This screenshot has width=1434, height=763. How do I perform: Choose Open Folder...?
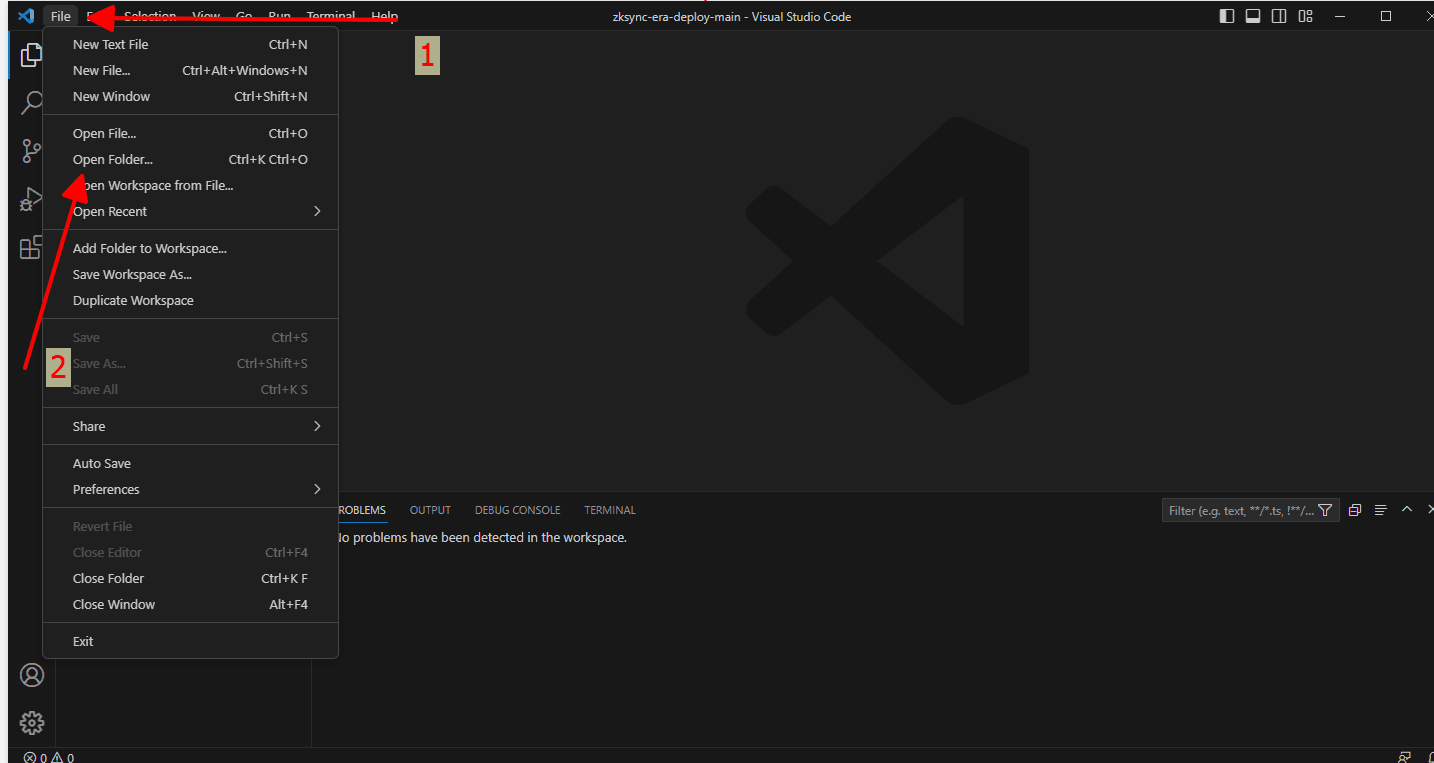coord(190,159)
